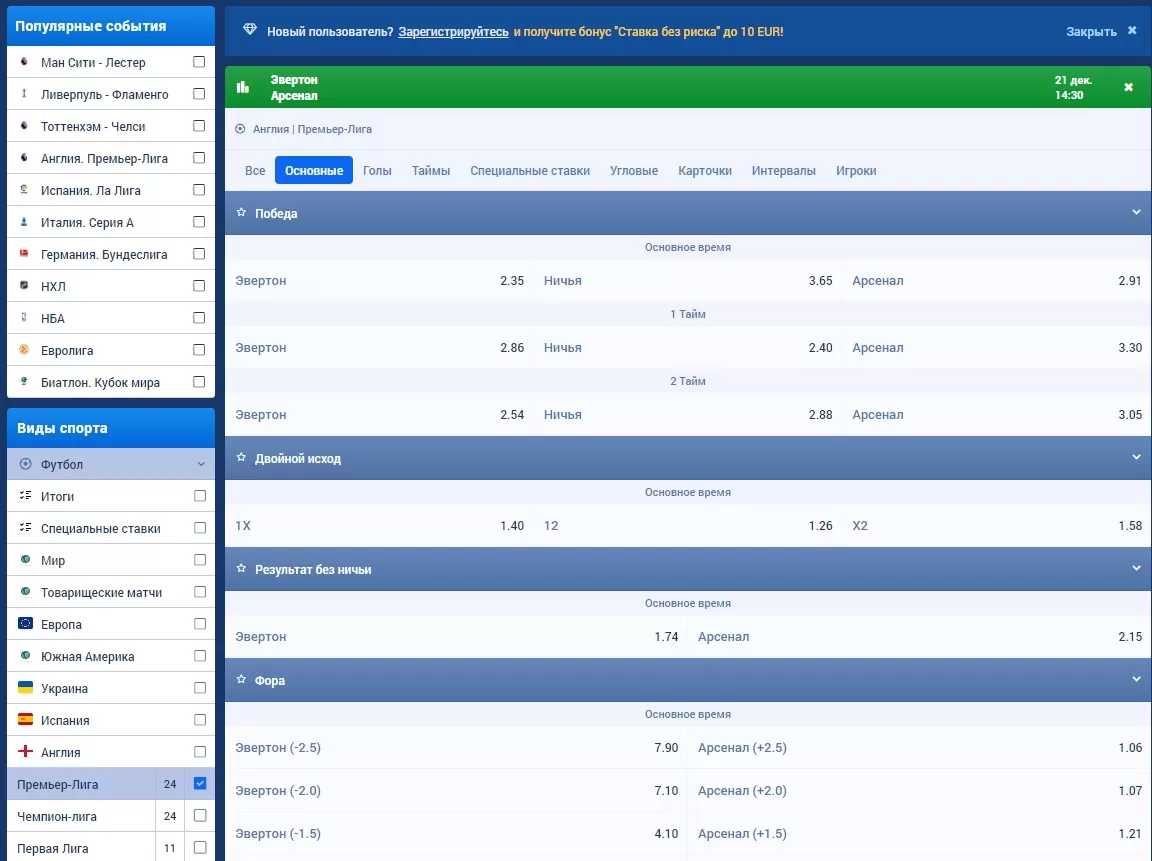Viewport: 1152px width, 861px height.
Task: Mark Фора market with star icon
Action: click(241, 680)
